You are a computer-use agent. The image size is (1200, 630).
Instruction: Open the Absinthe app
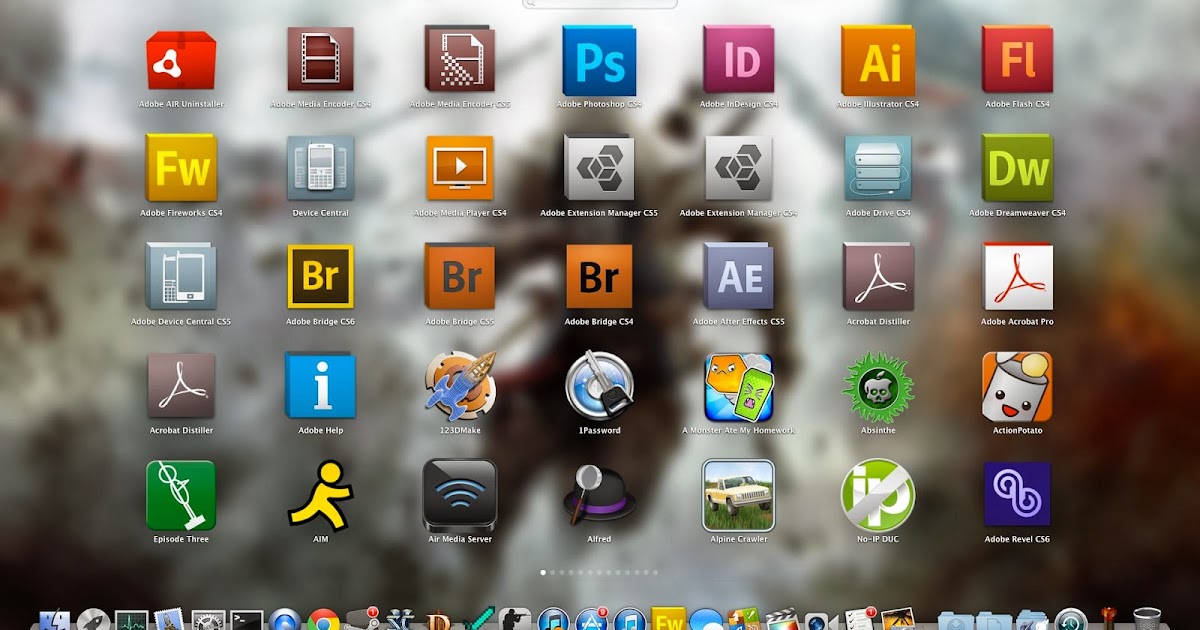(x=878, y=386)
